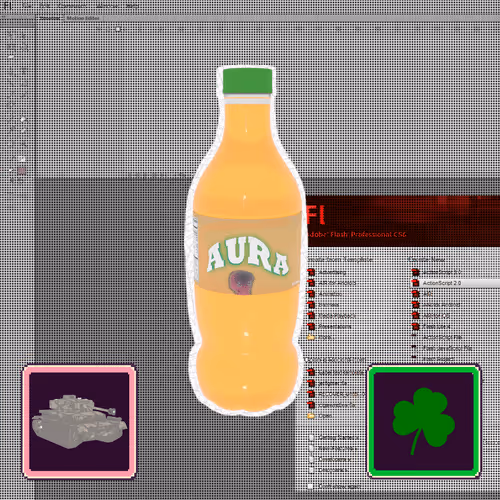Click the Adobe Flash Professional CS6 title

click(356, 234)
